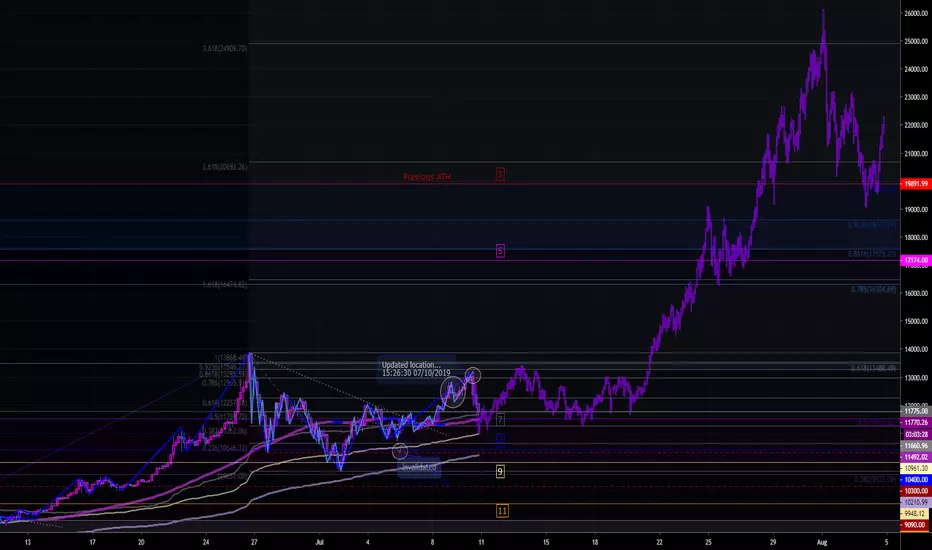Click date 13 on time axis
The image size is (932, 550).
[27, 542]
